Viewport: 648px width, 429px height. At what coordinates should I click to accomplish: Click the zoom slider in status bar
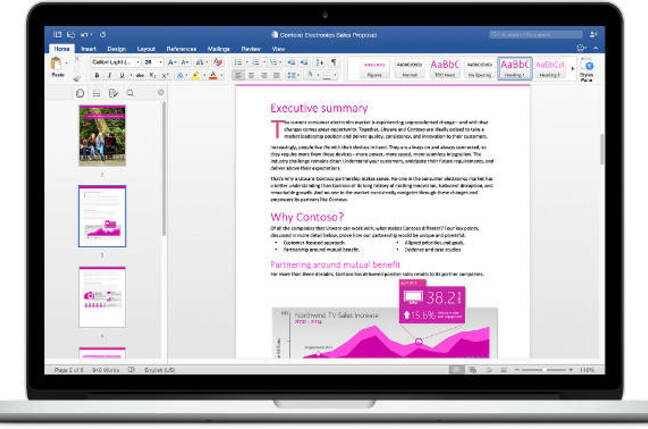point(544,369)
